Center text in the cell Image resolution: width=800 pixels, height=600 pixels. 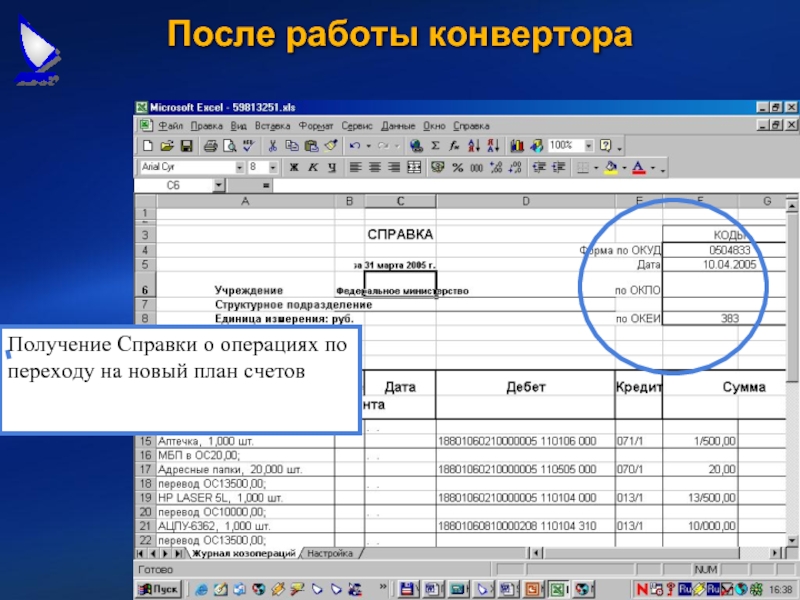point(375,167)
